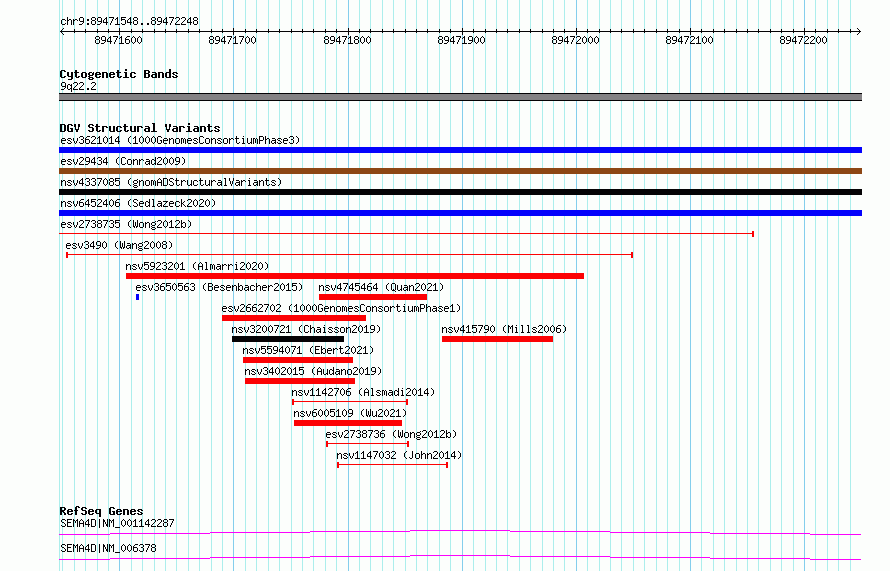Click the small blue esv3650563 marker
The height and width of the screenshot is (571, 890).
pos(137,297)
